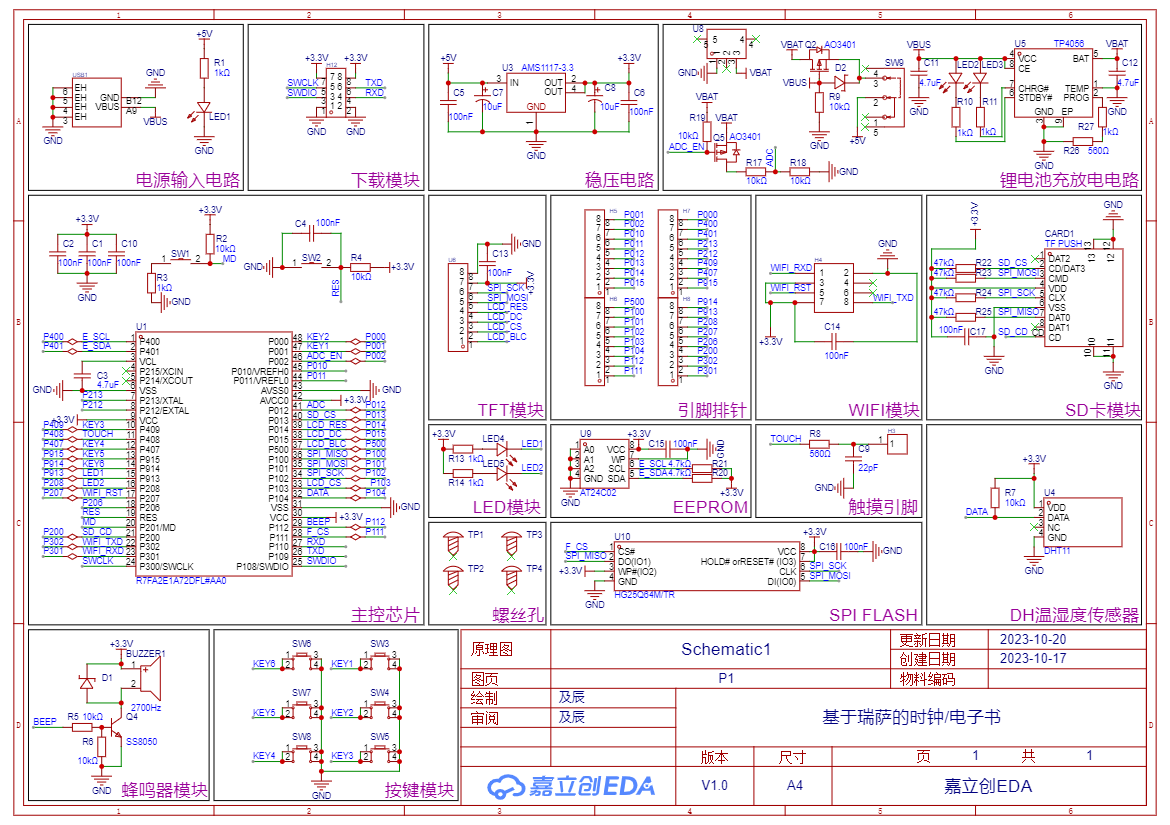
Task: Click the 锂电池充放电电路 section title
Action: point(1069,181)
